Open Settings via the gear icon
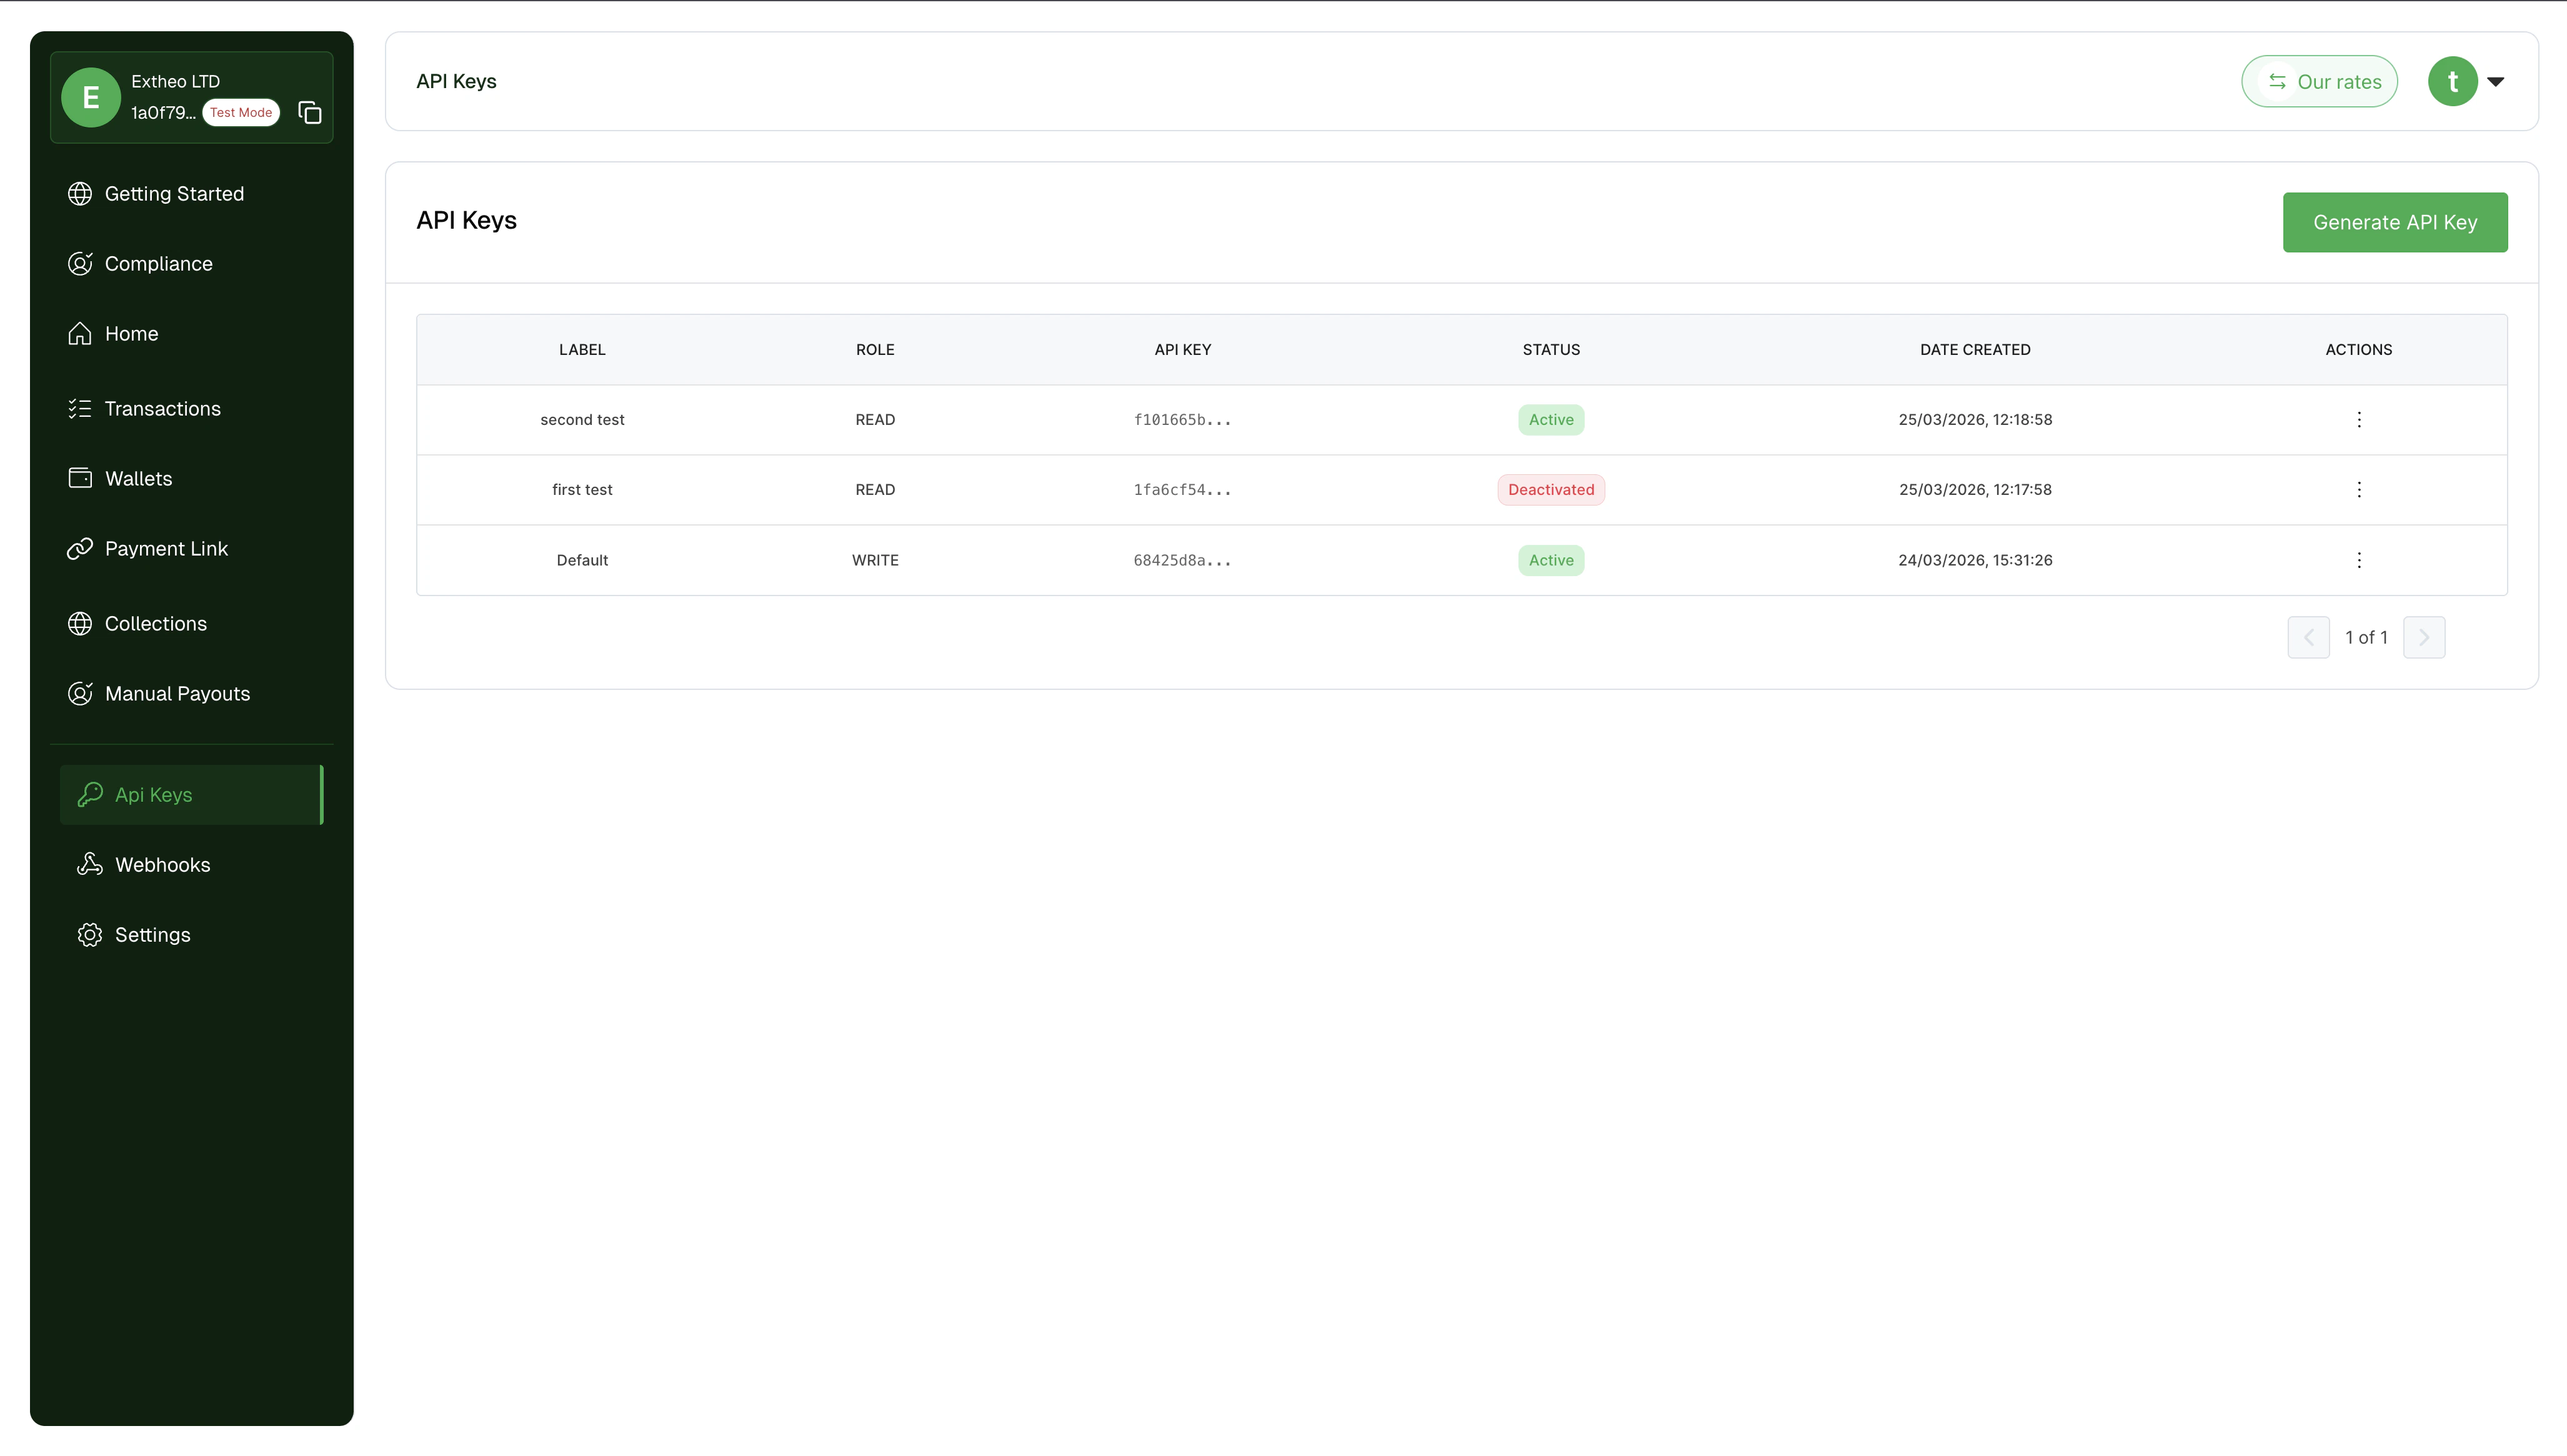Viewport: 2567px width, 1456px height. tap(88, 934)
